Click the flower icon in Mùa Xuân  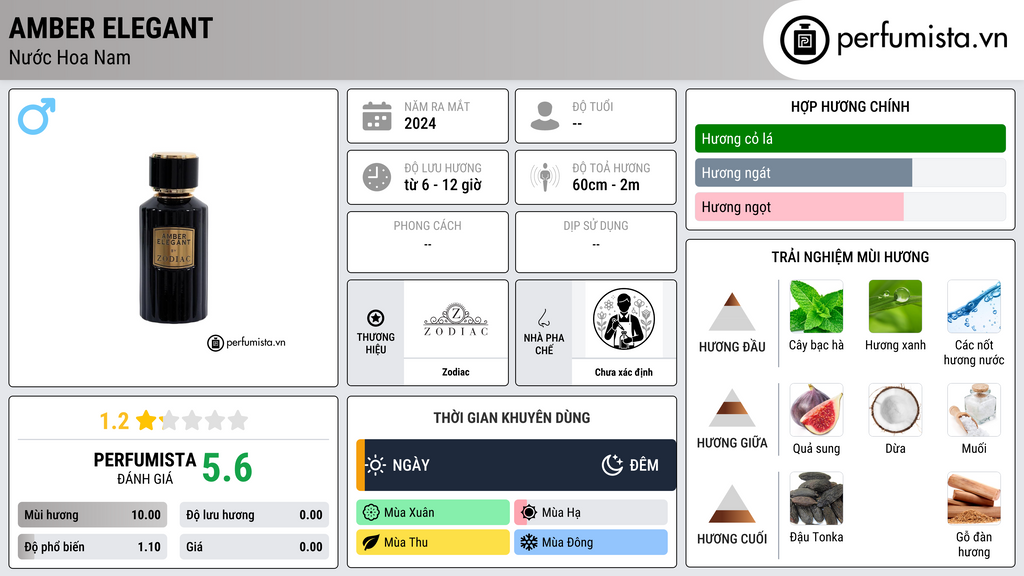tap(371, 513)
